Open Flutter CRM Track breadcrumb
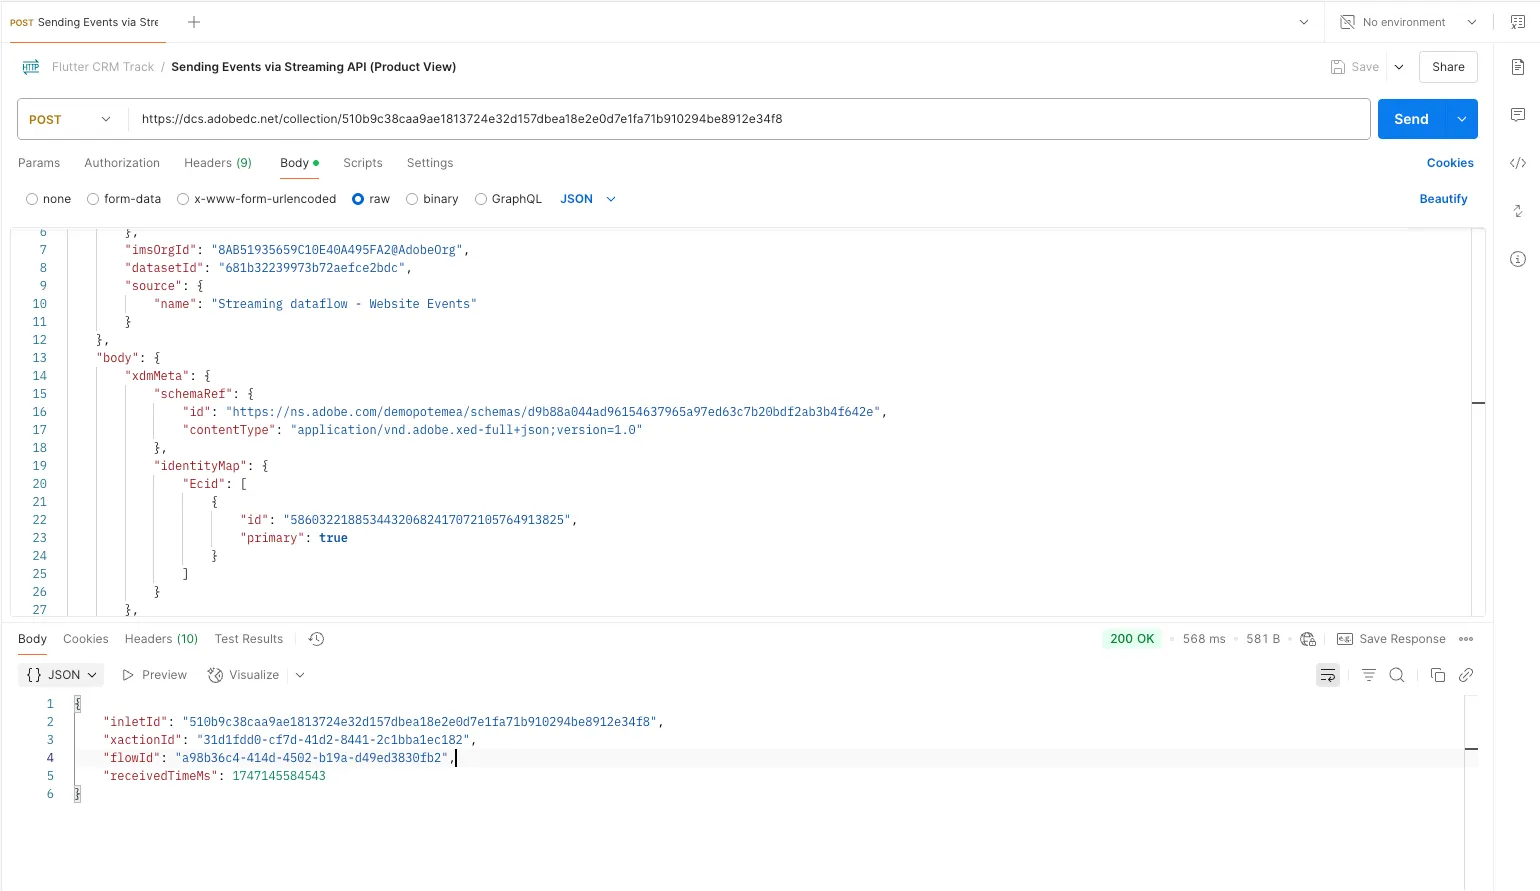This screenshot has height=891, width=1540. [103, 67]
